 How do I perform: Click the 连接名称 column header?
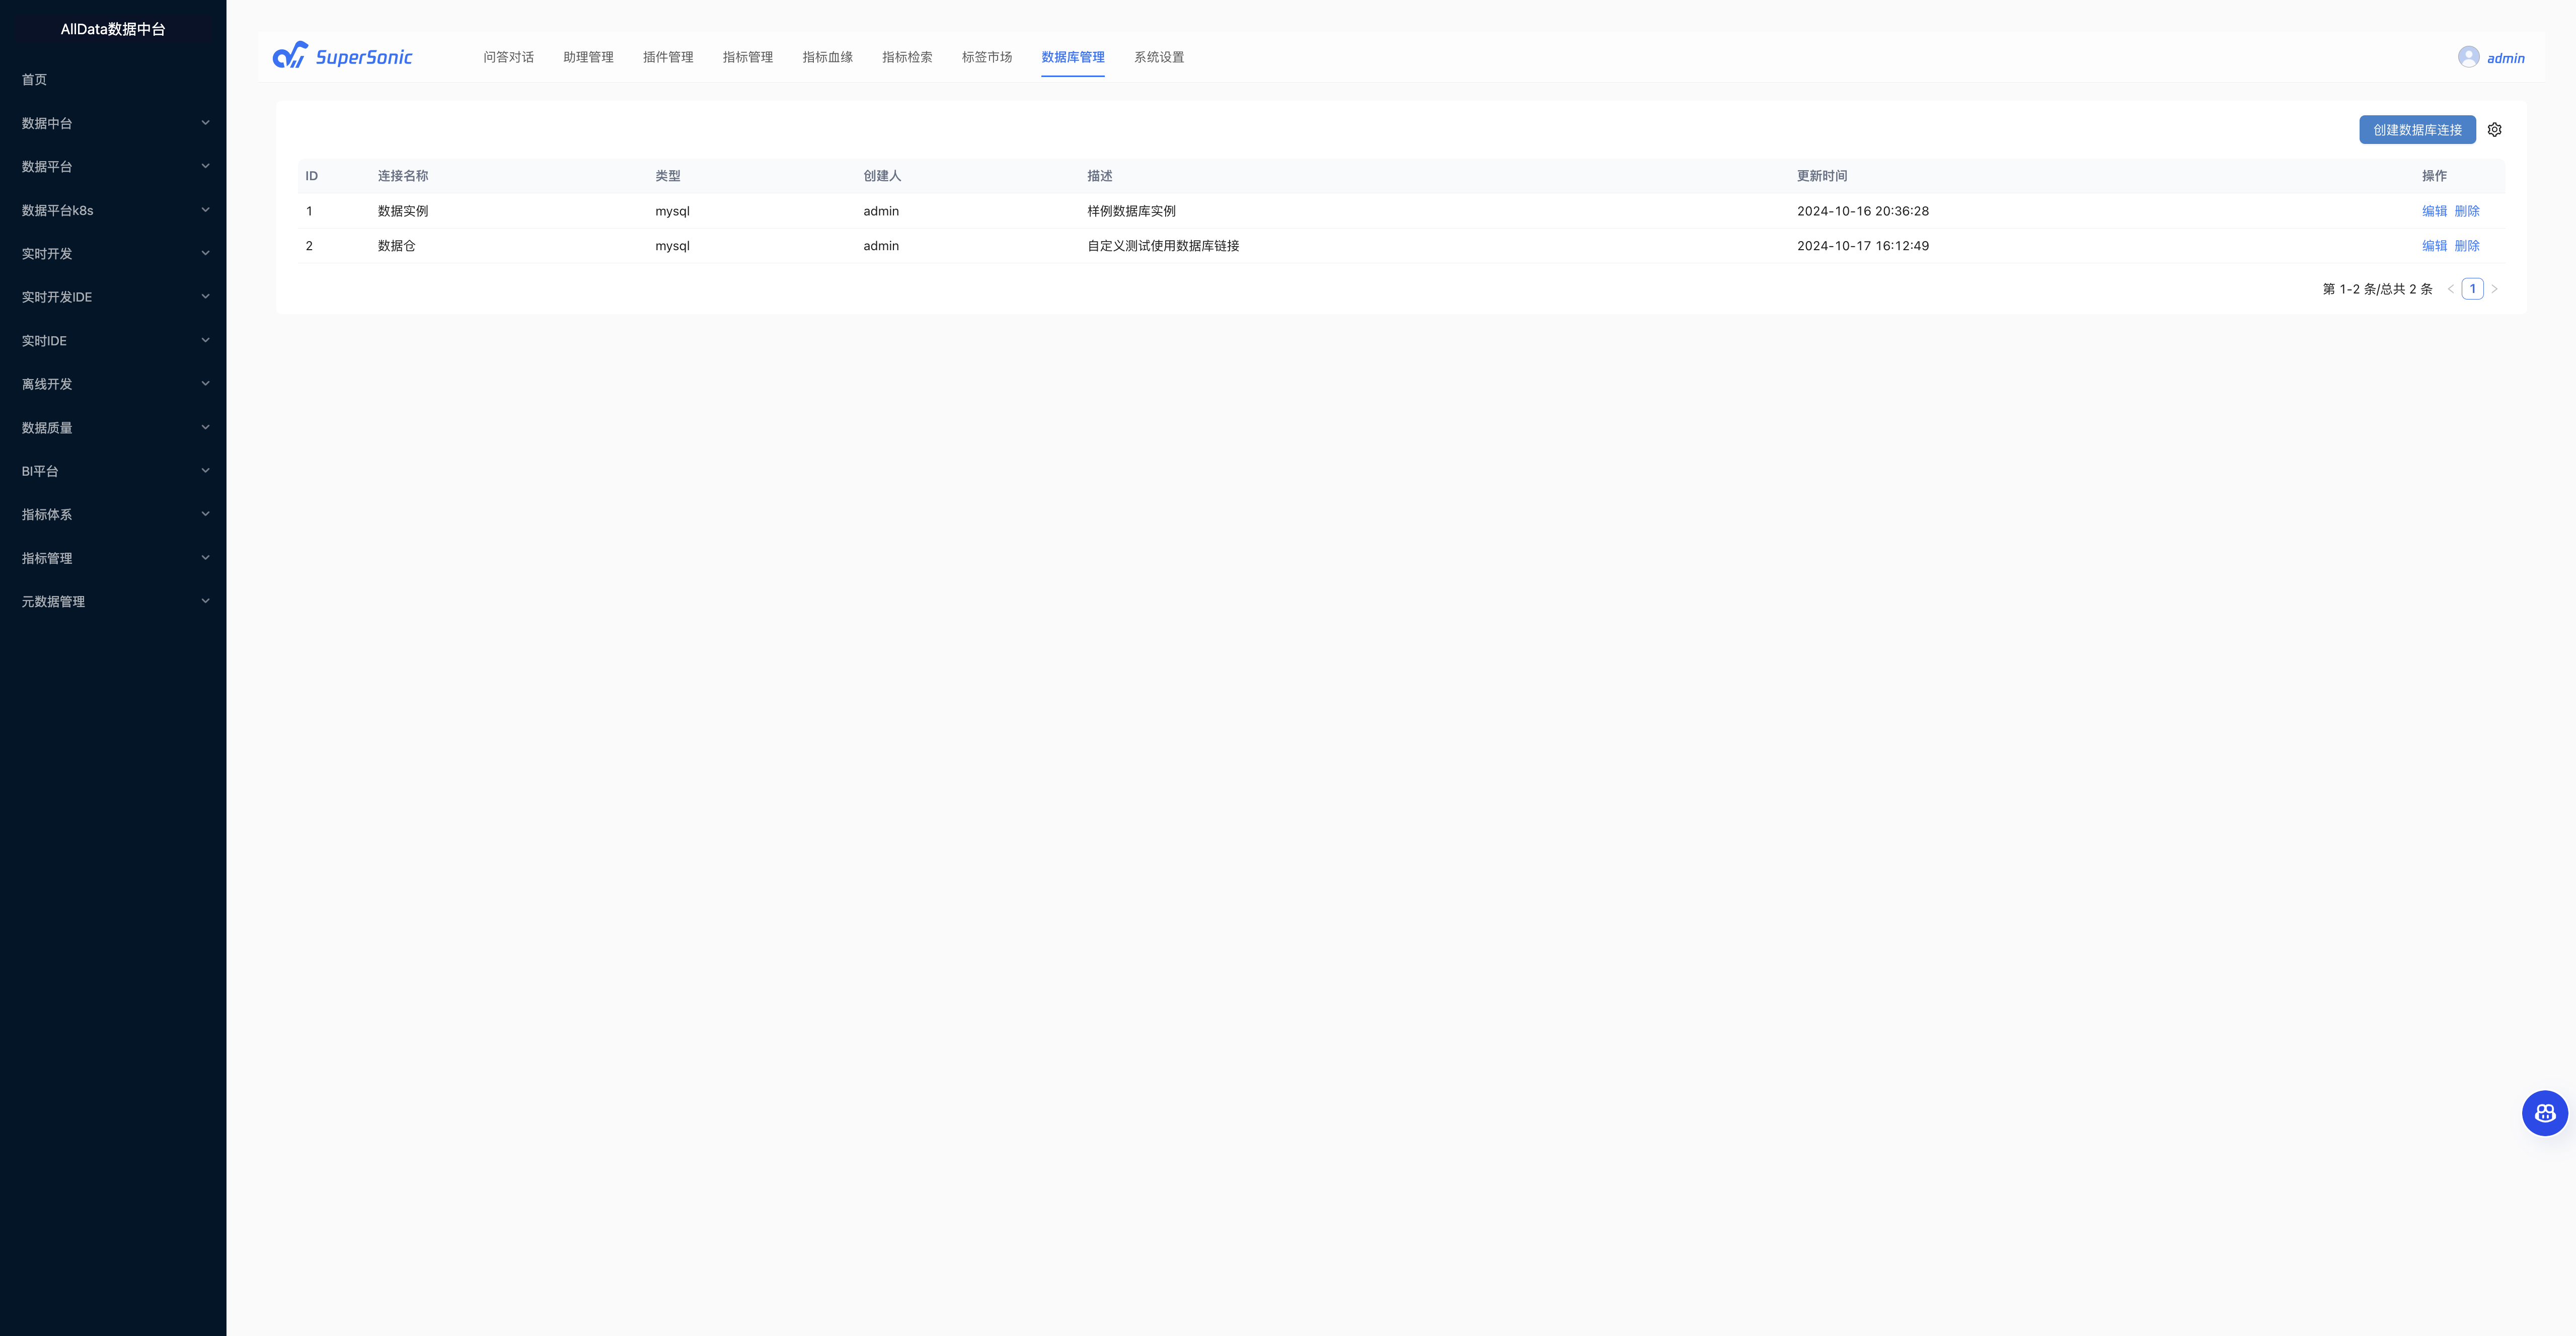coord(403,176)
